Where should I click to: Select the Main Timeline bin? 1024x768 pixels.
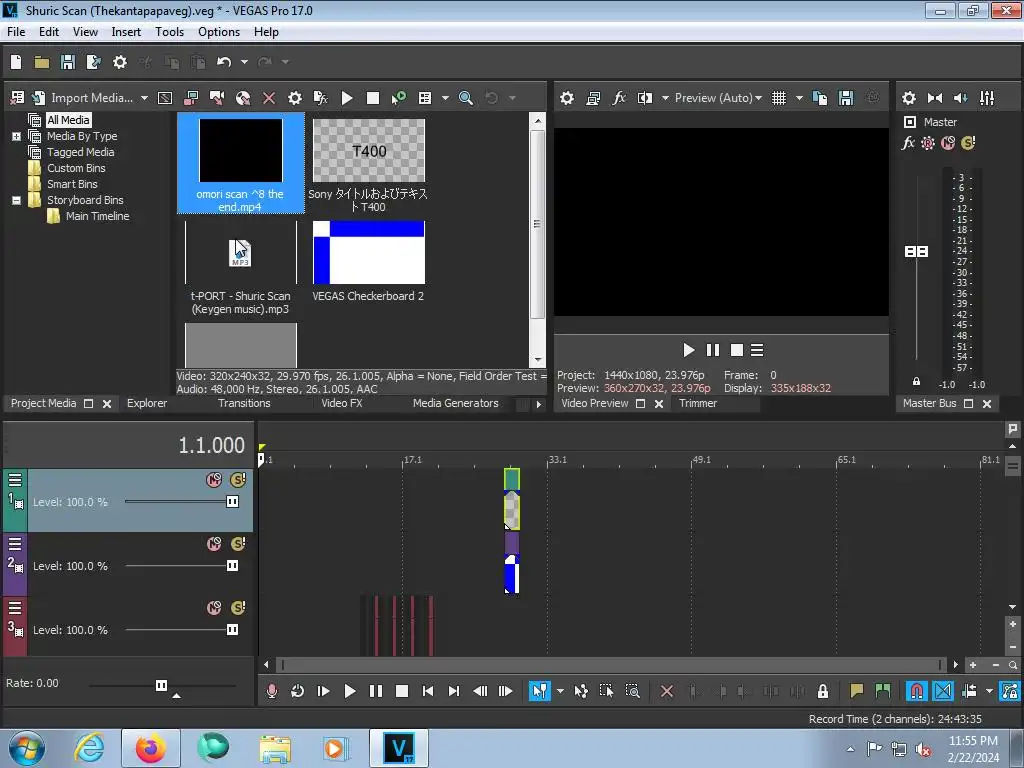[x=97, y=216]
